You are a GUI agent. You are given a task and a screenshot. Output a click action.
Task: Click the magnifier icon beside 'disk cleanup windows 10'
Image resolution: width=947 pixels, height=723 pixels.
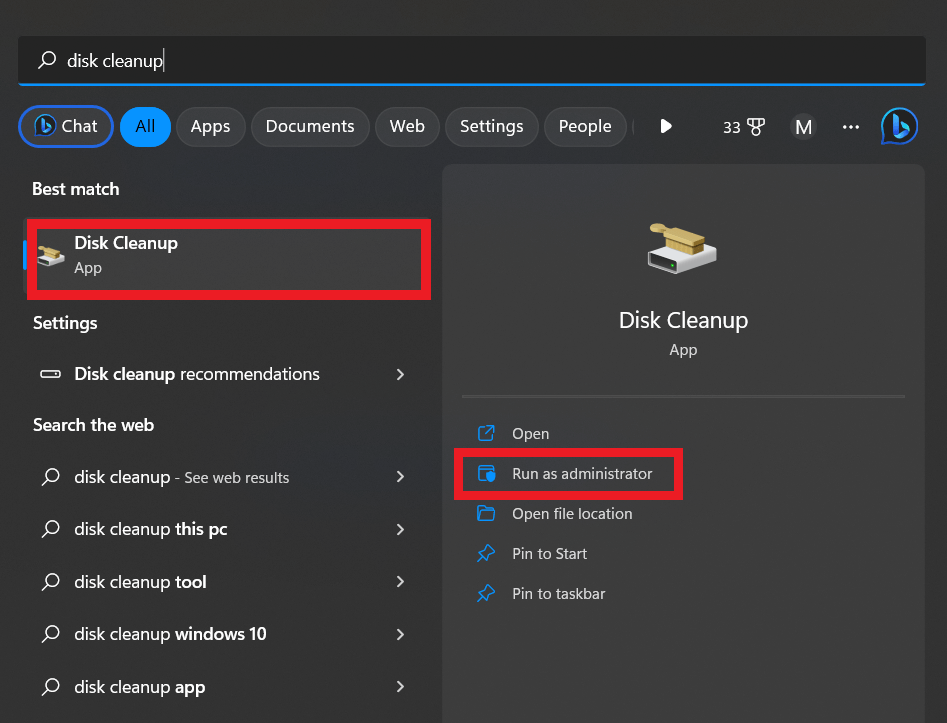pos(51,634)
